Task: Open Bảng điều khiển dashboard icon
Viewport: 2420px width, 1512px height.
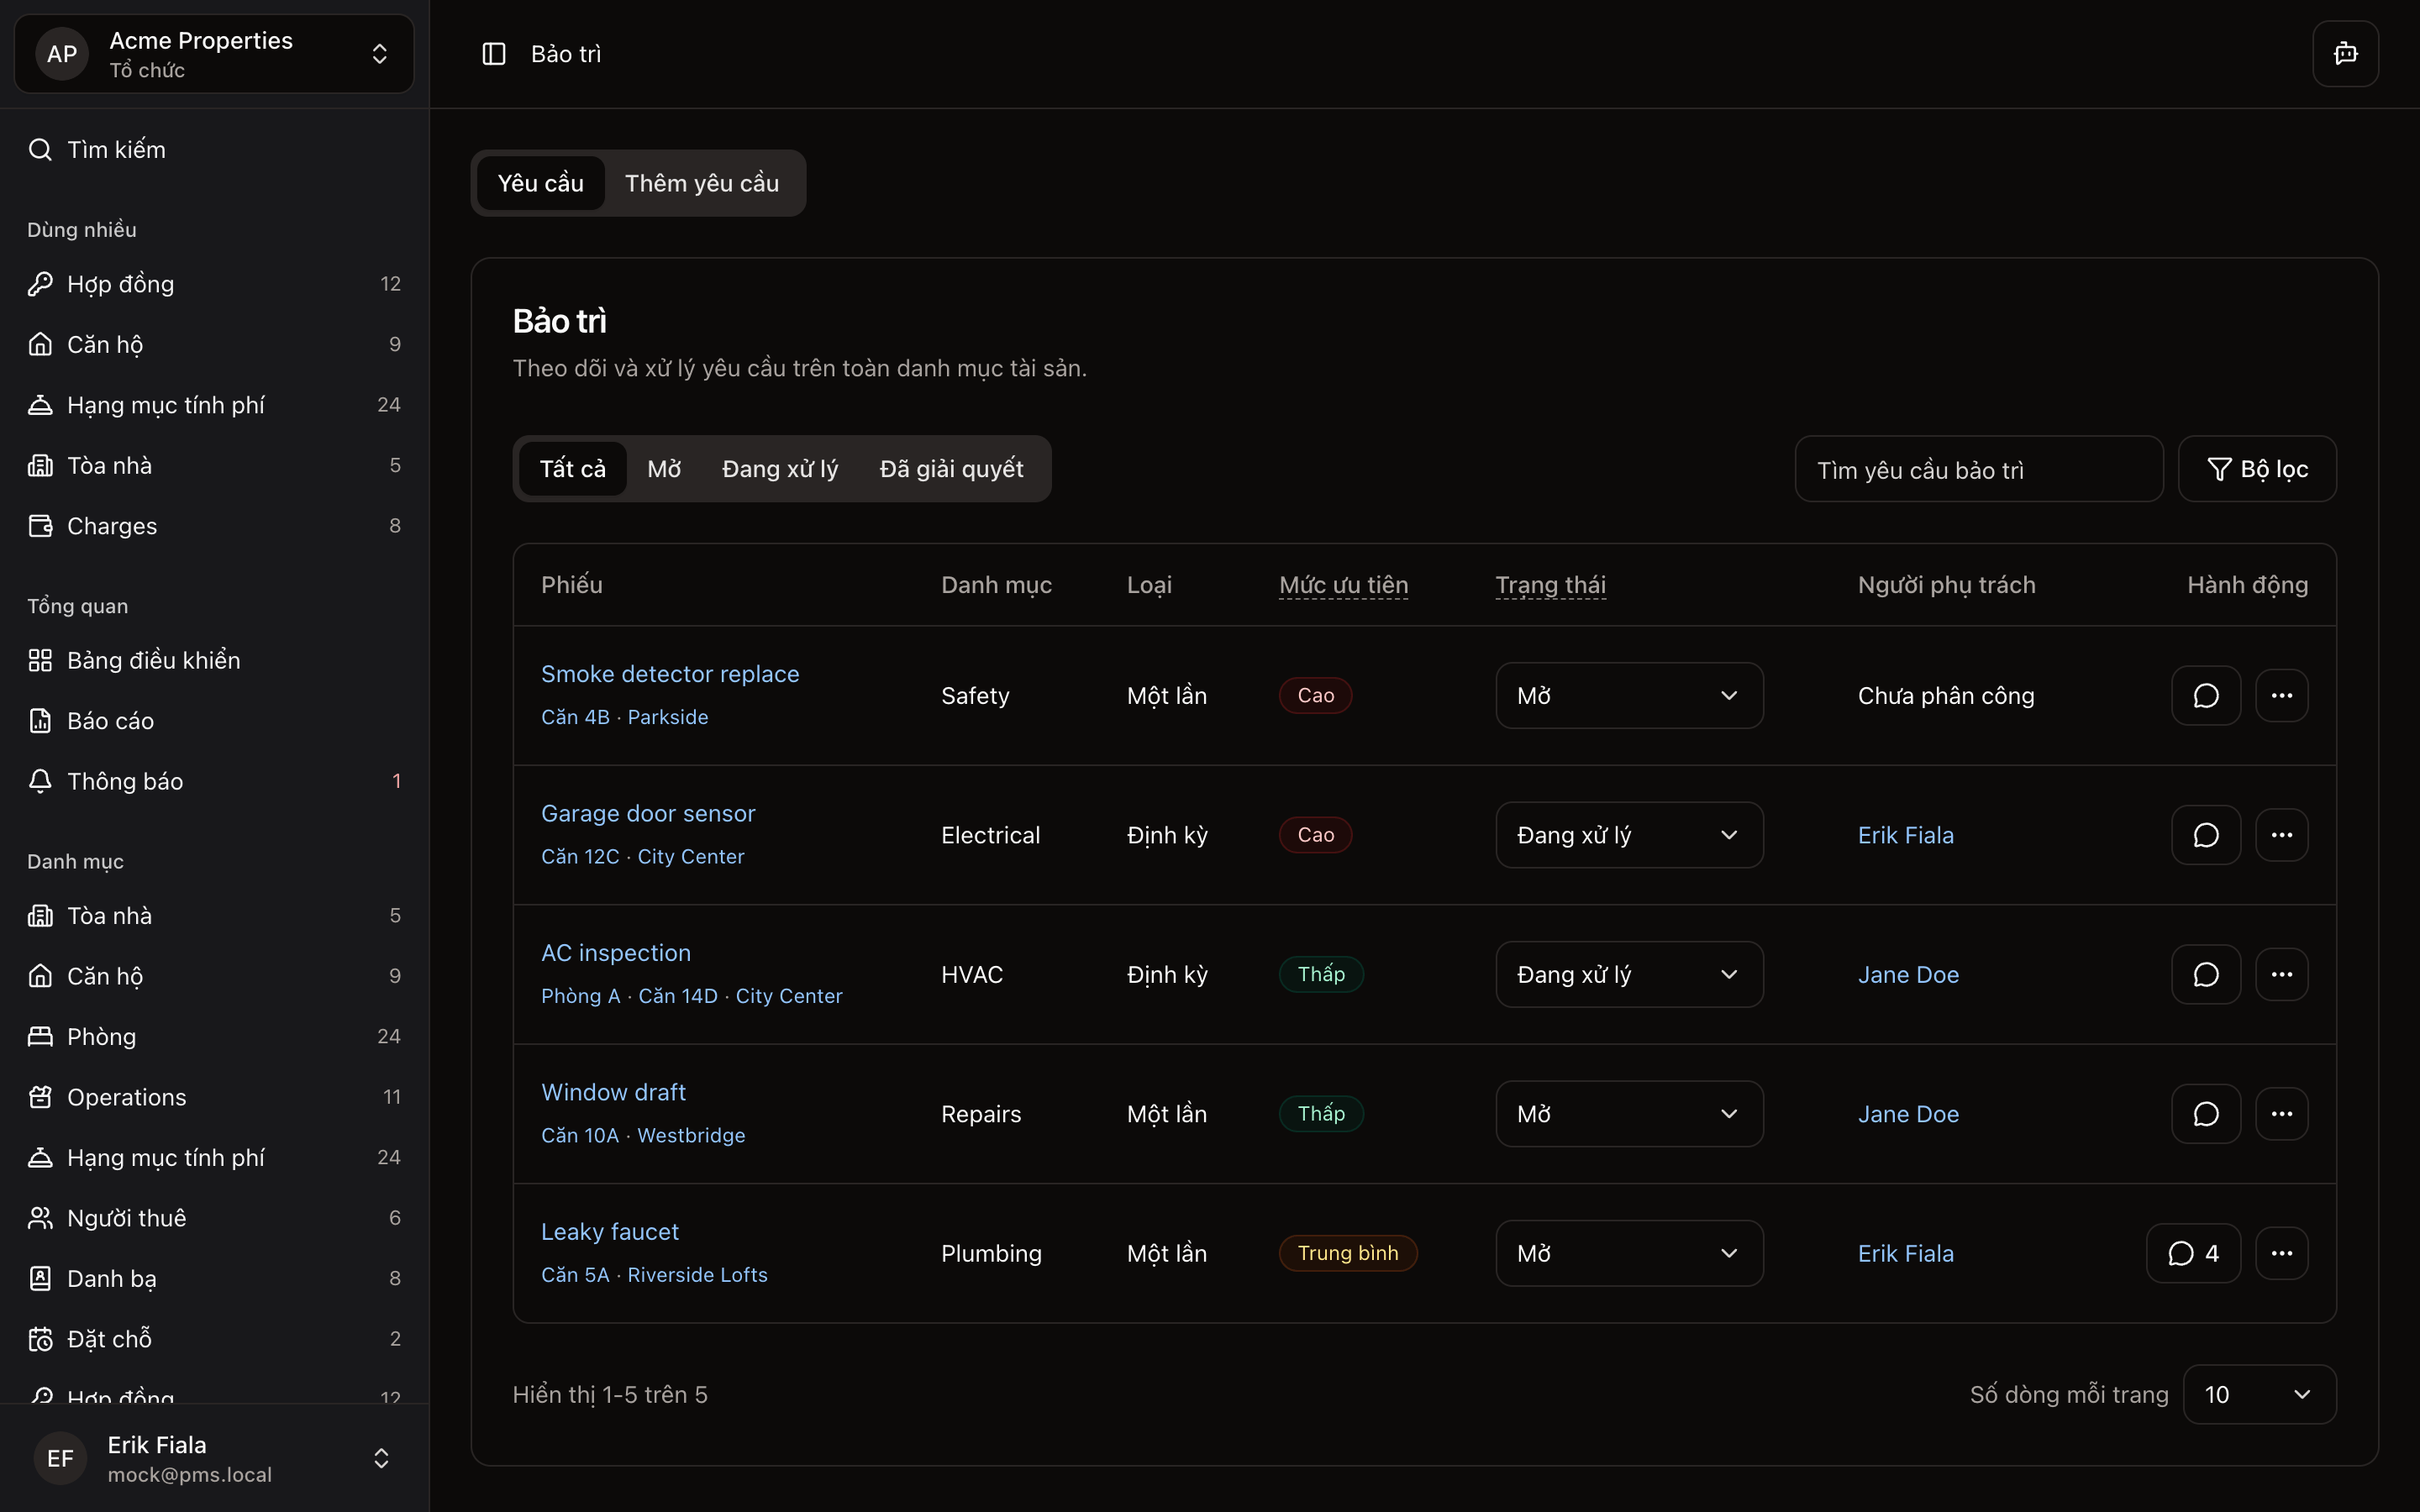Action: (x=40, y=660)
